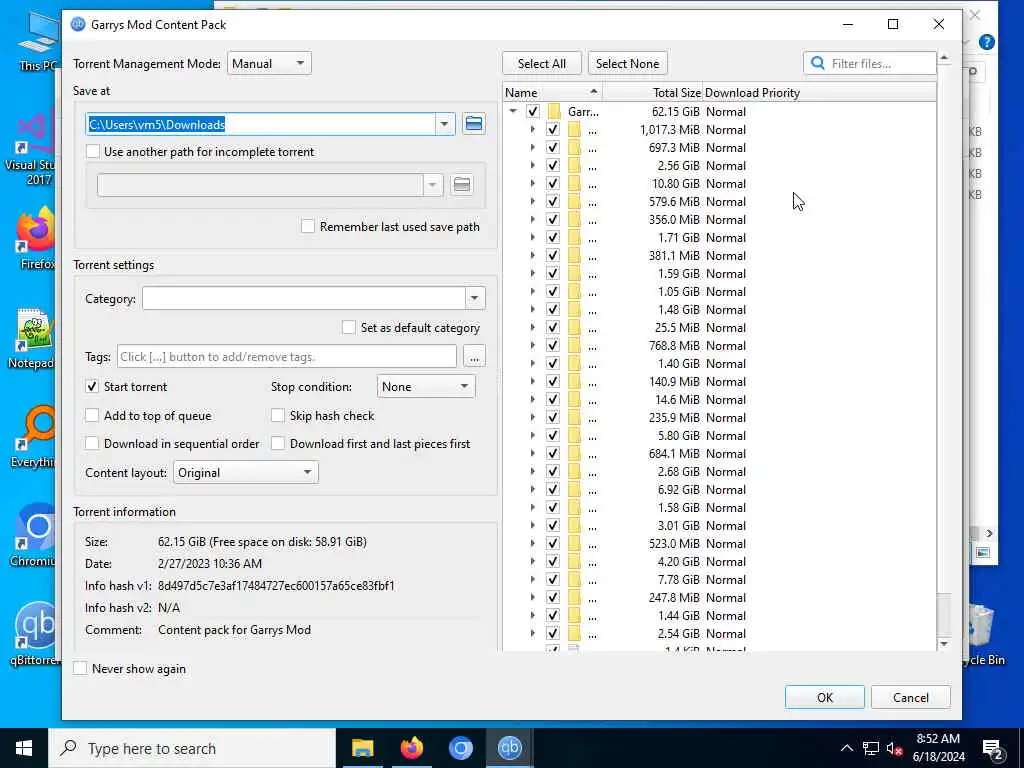Click in the Filter files field
This screenshot has height=768, width=1024.
[x=870, y=63]
